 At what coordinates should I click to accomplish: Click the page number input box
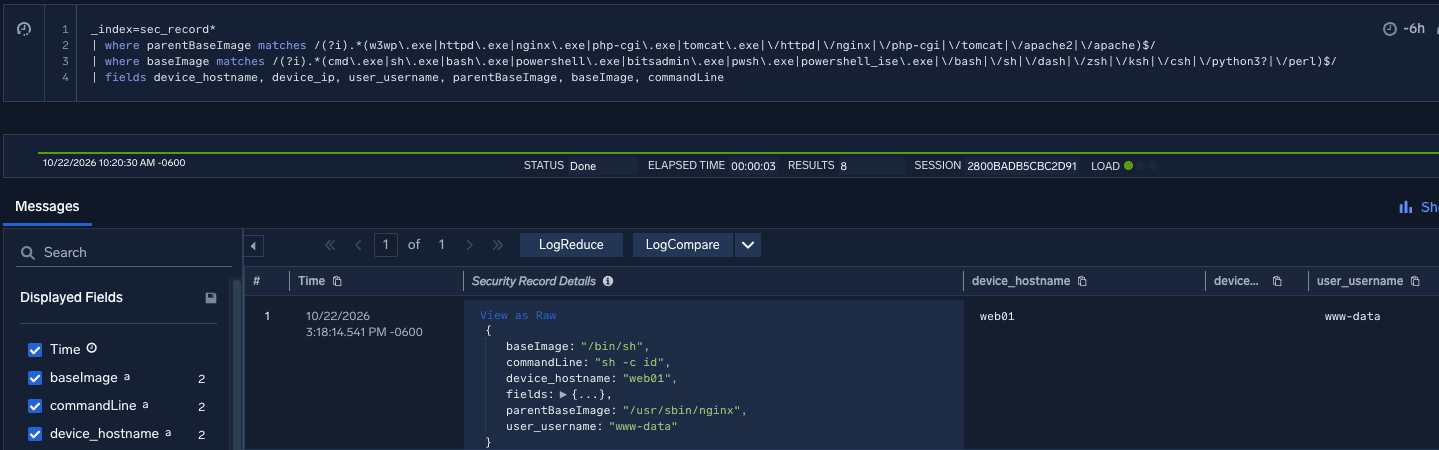[x=386, y=245]
